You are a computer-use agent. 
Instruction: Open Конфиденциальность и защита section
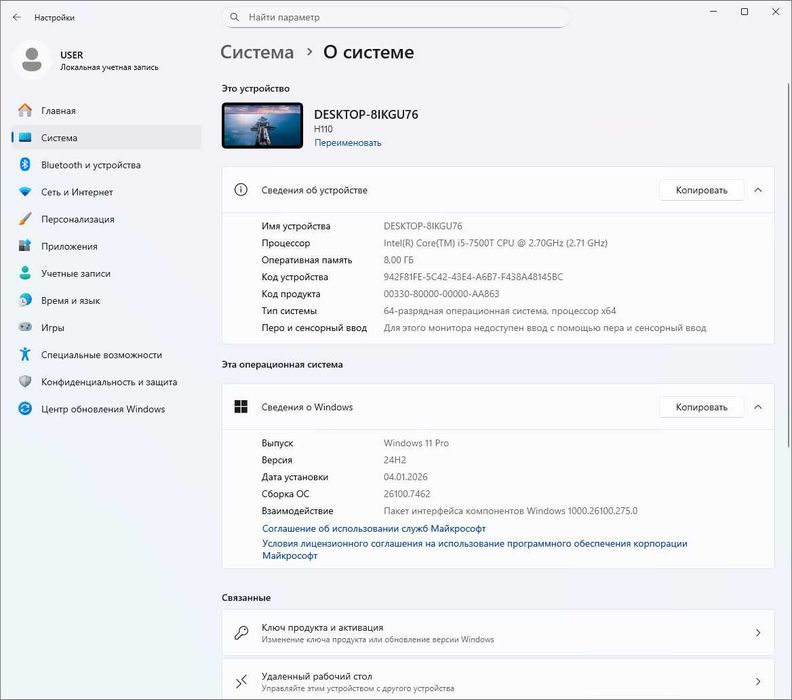[107, 382]
